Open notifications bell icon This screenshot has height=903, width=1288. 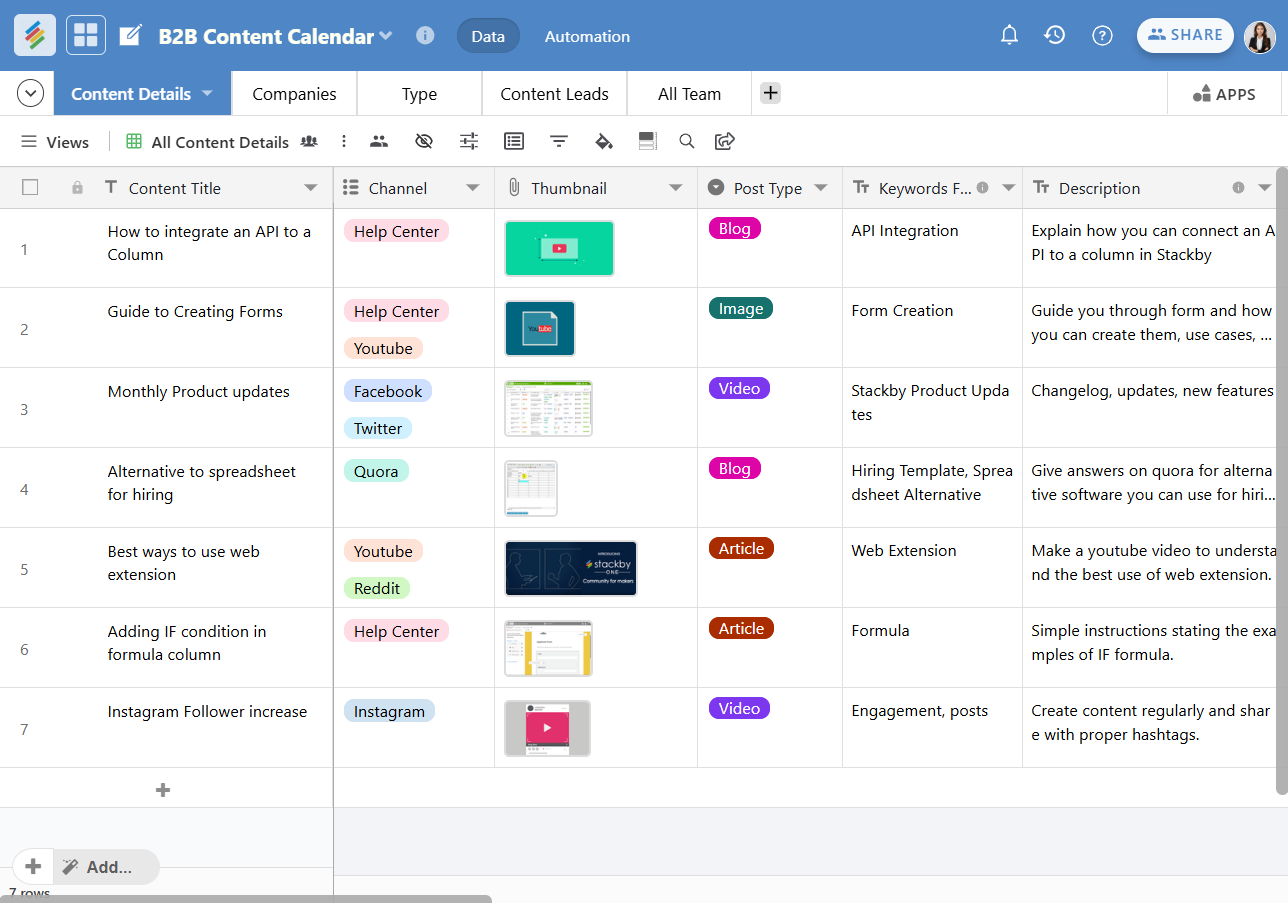(1009, 35)
